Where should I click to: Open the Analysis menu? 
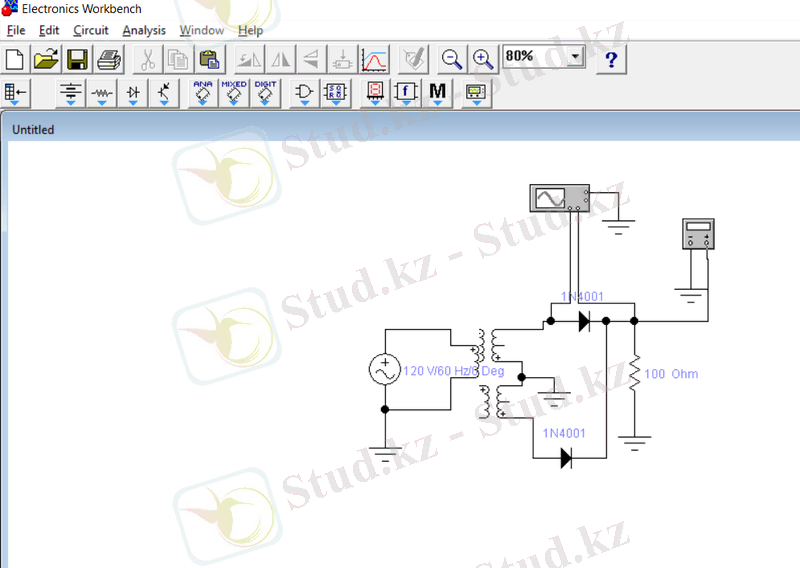click(144, 31)
